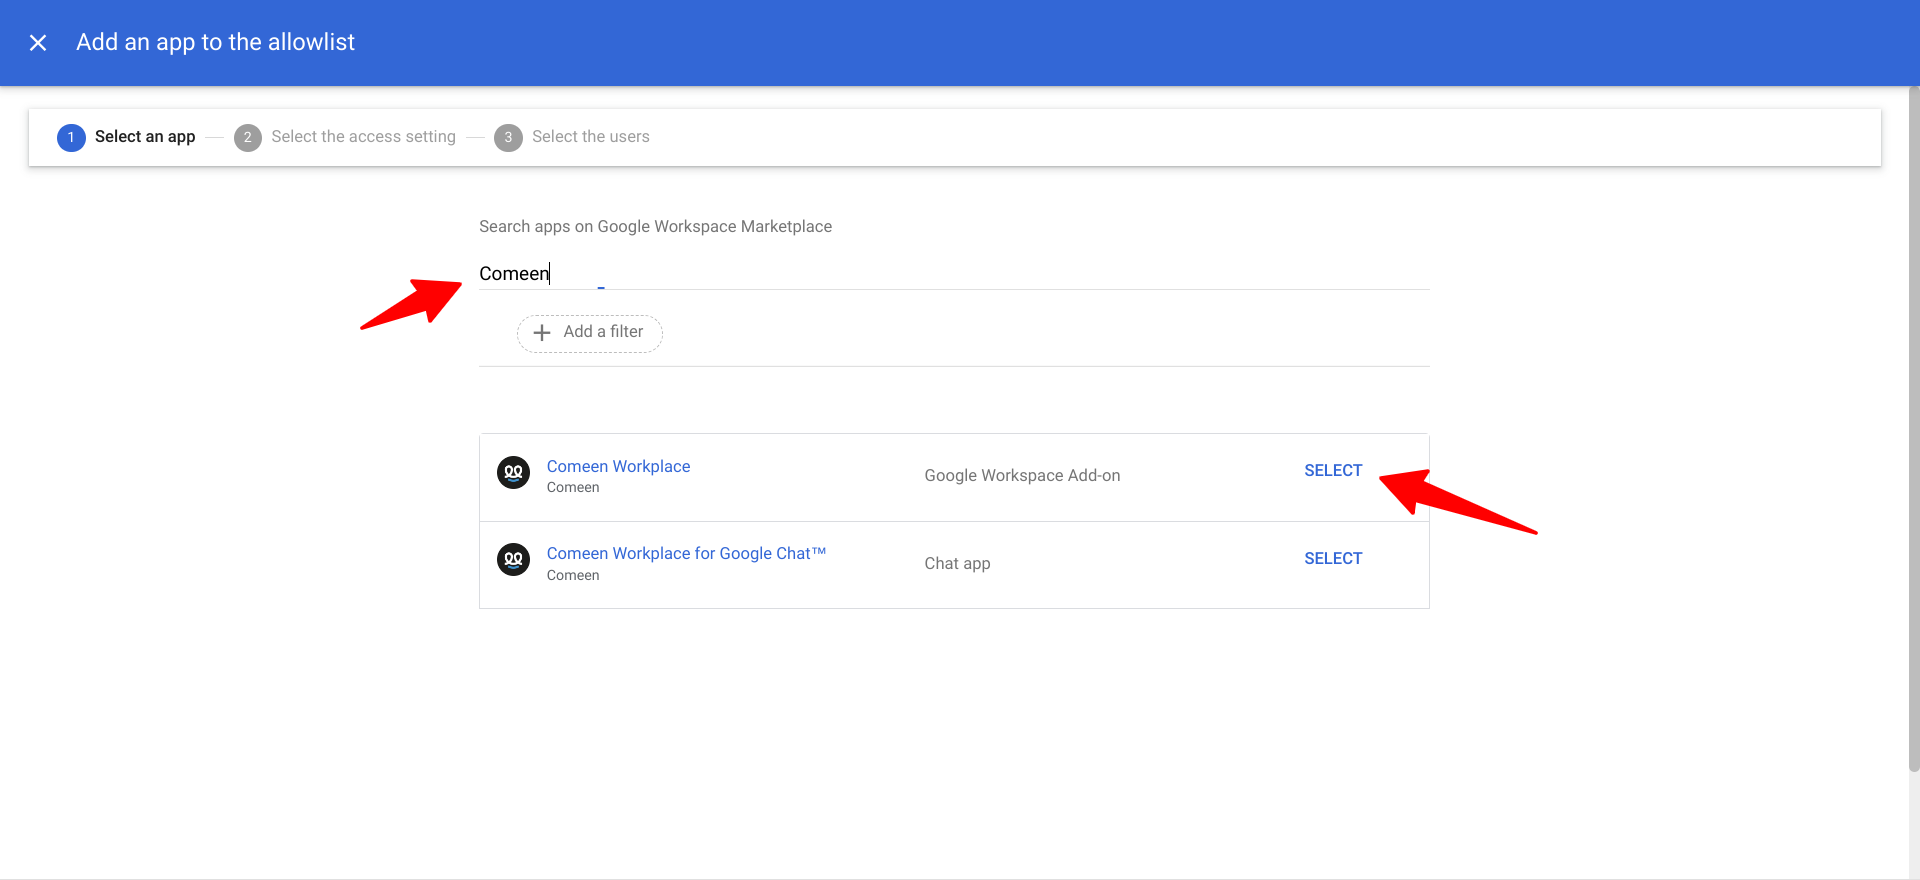Click the Add an app to the allowlist title
This screenshot has height=880, width=1920.
click(215, 42)
